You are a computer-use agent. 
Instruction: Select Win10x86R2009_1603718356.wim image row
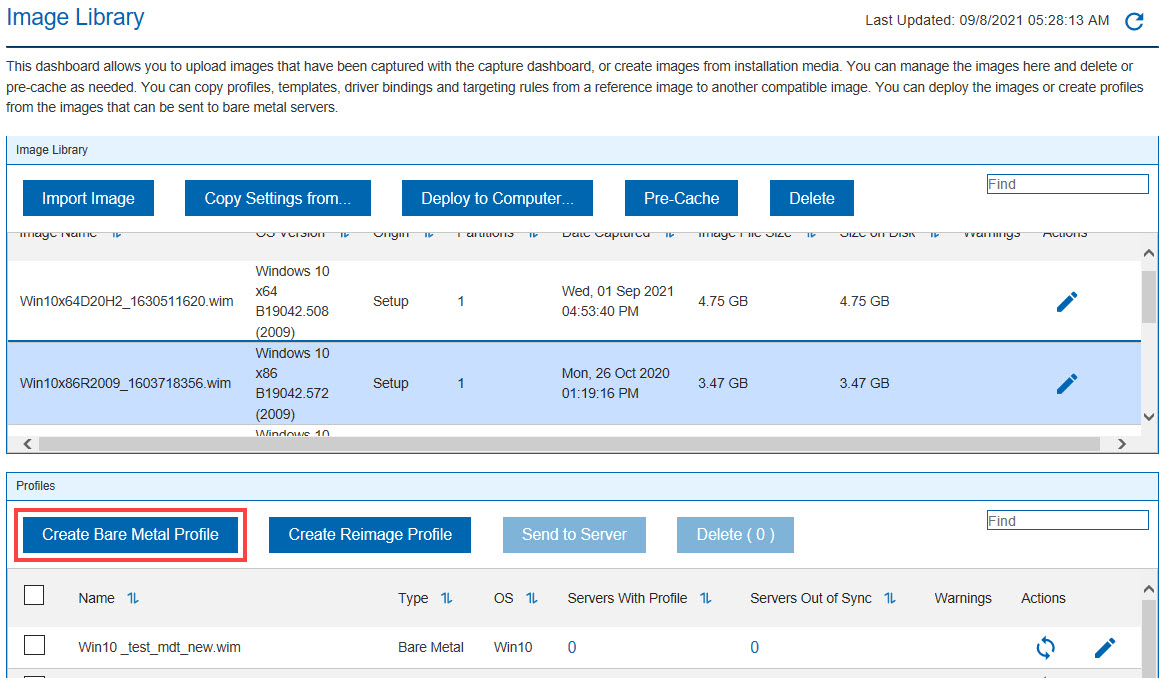[574, 384]
